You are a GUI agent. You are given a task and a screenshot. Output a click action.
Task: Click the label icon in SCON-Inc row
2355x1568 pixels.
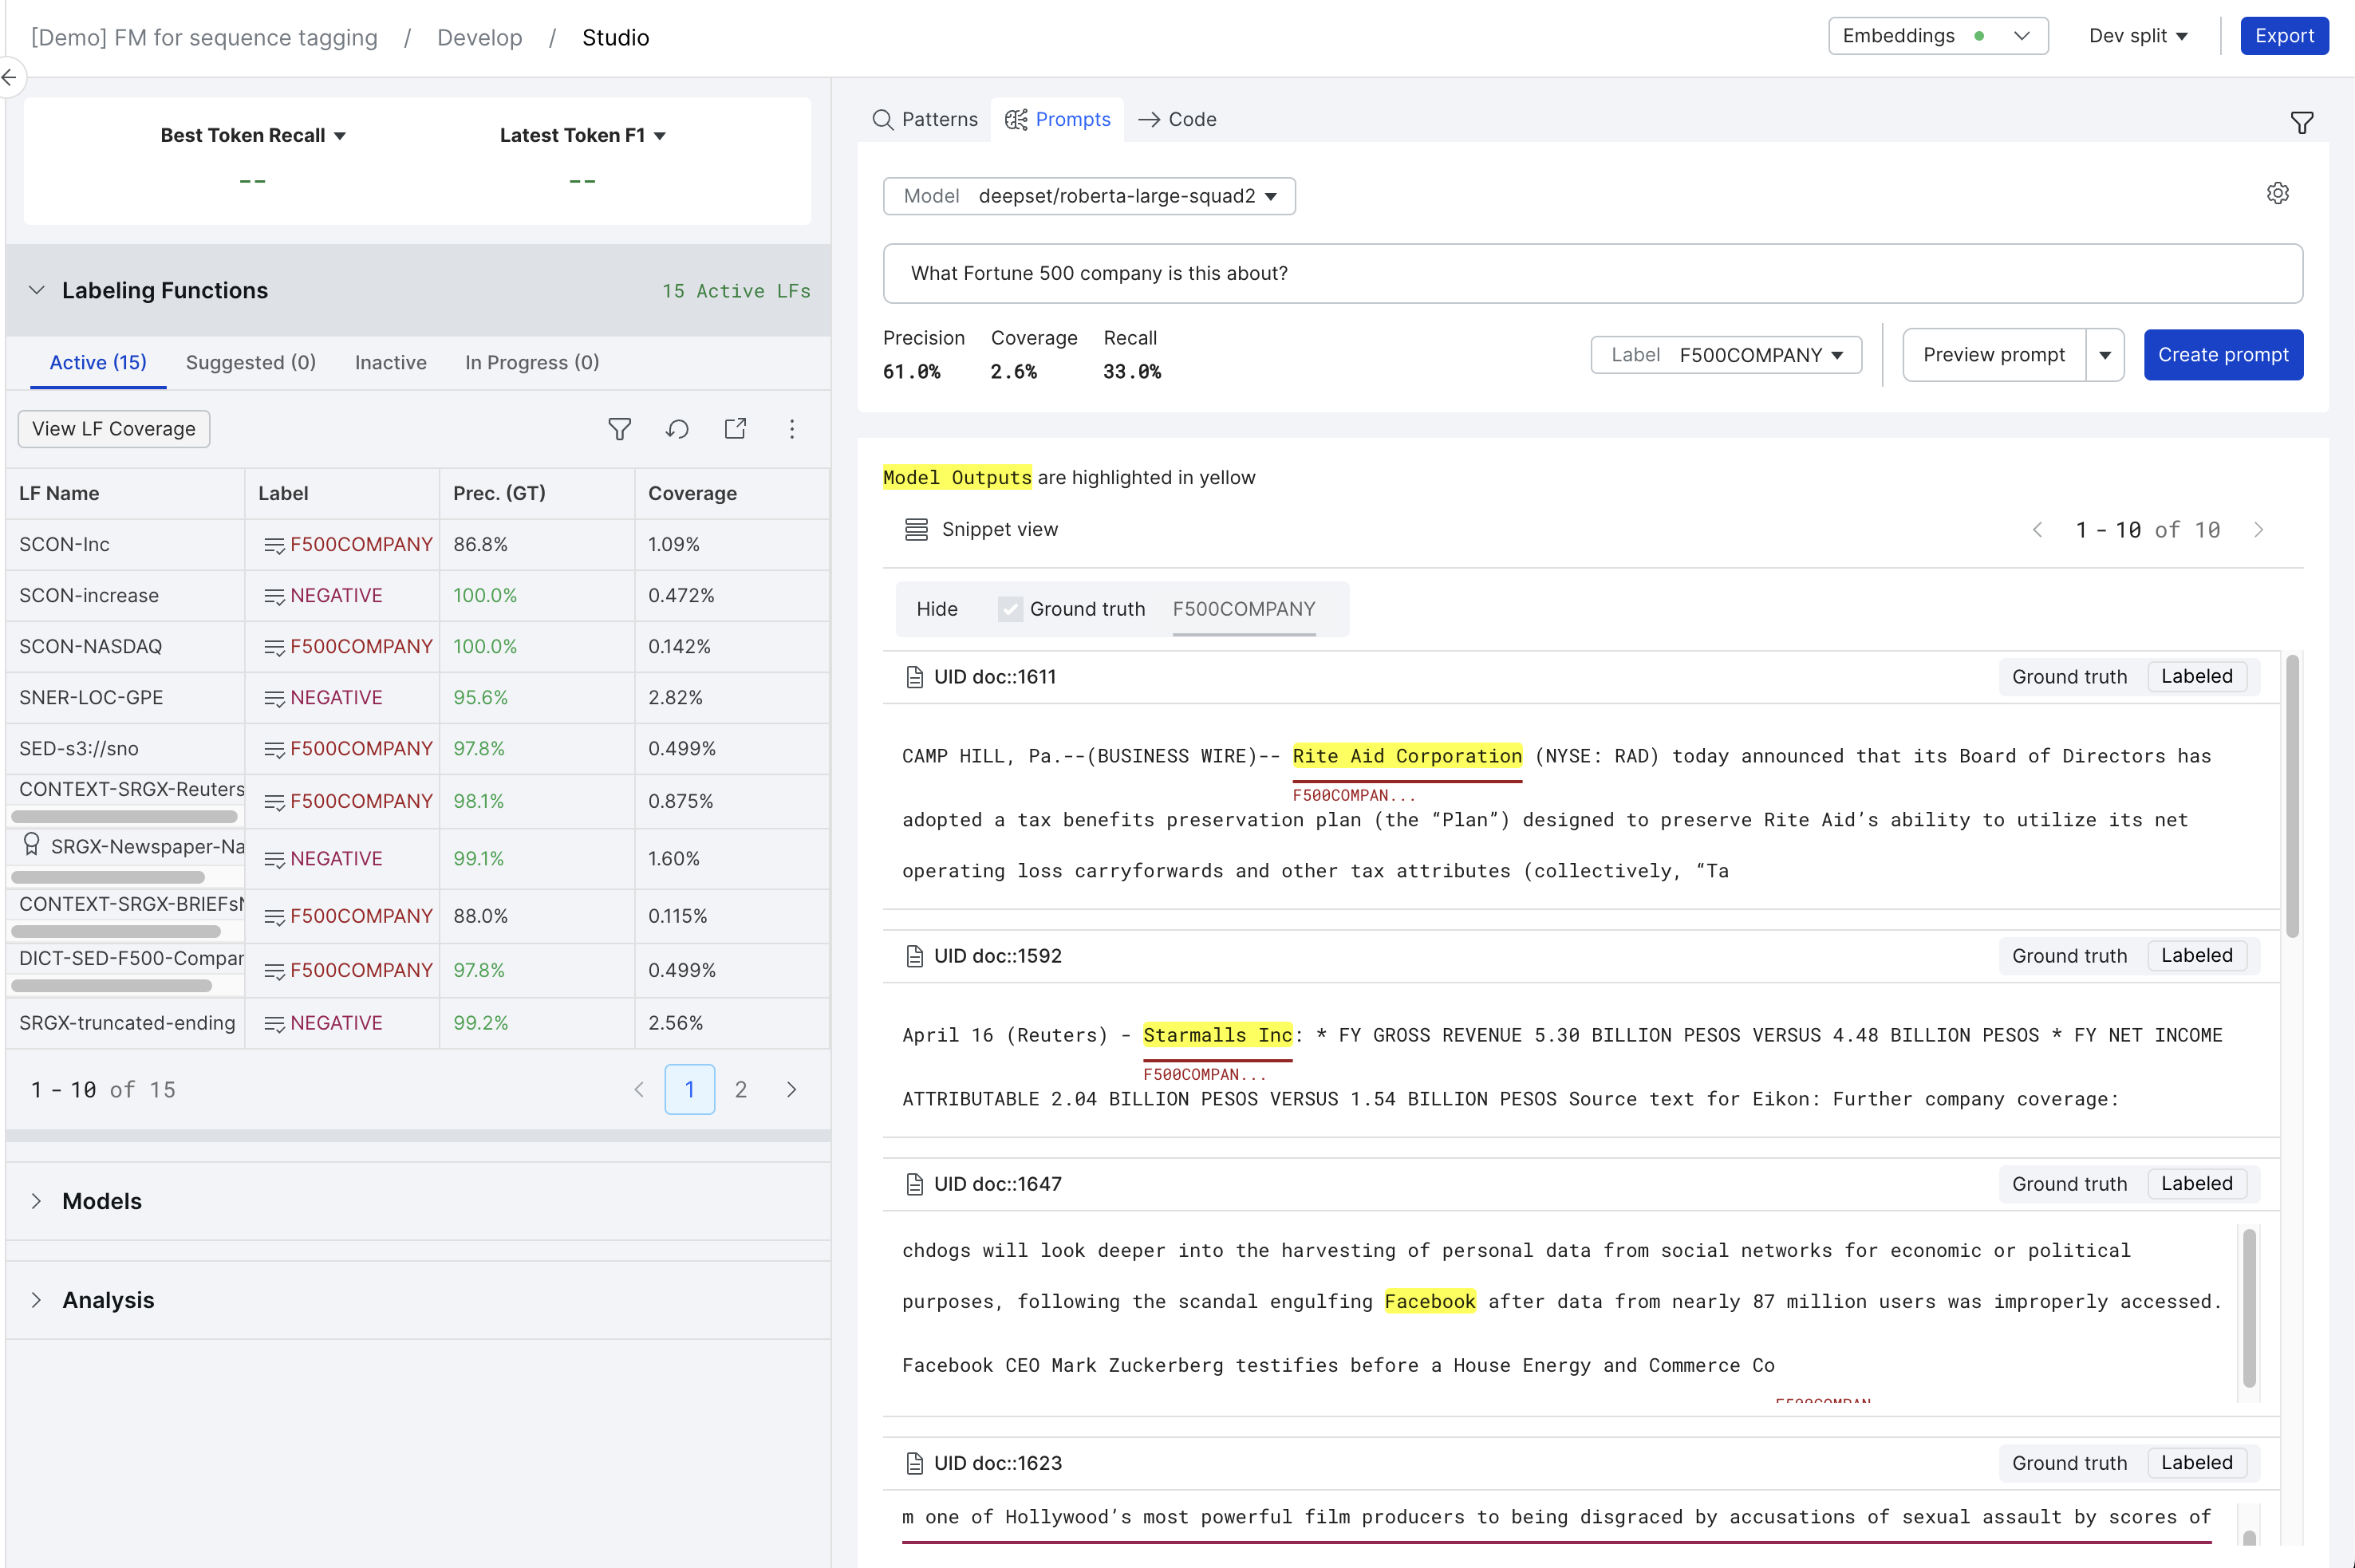[x=274, y=545]
